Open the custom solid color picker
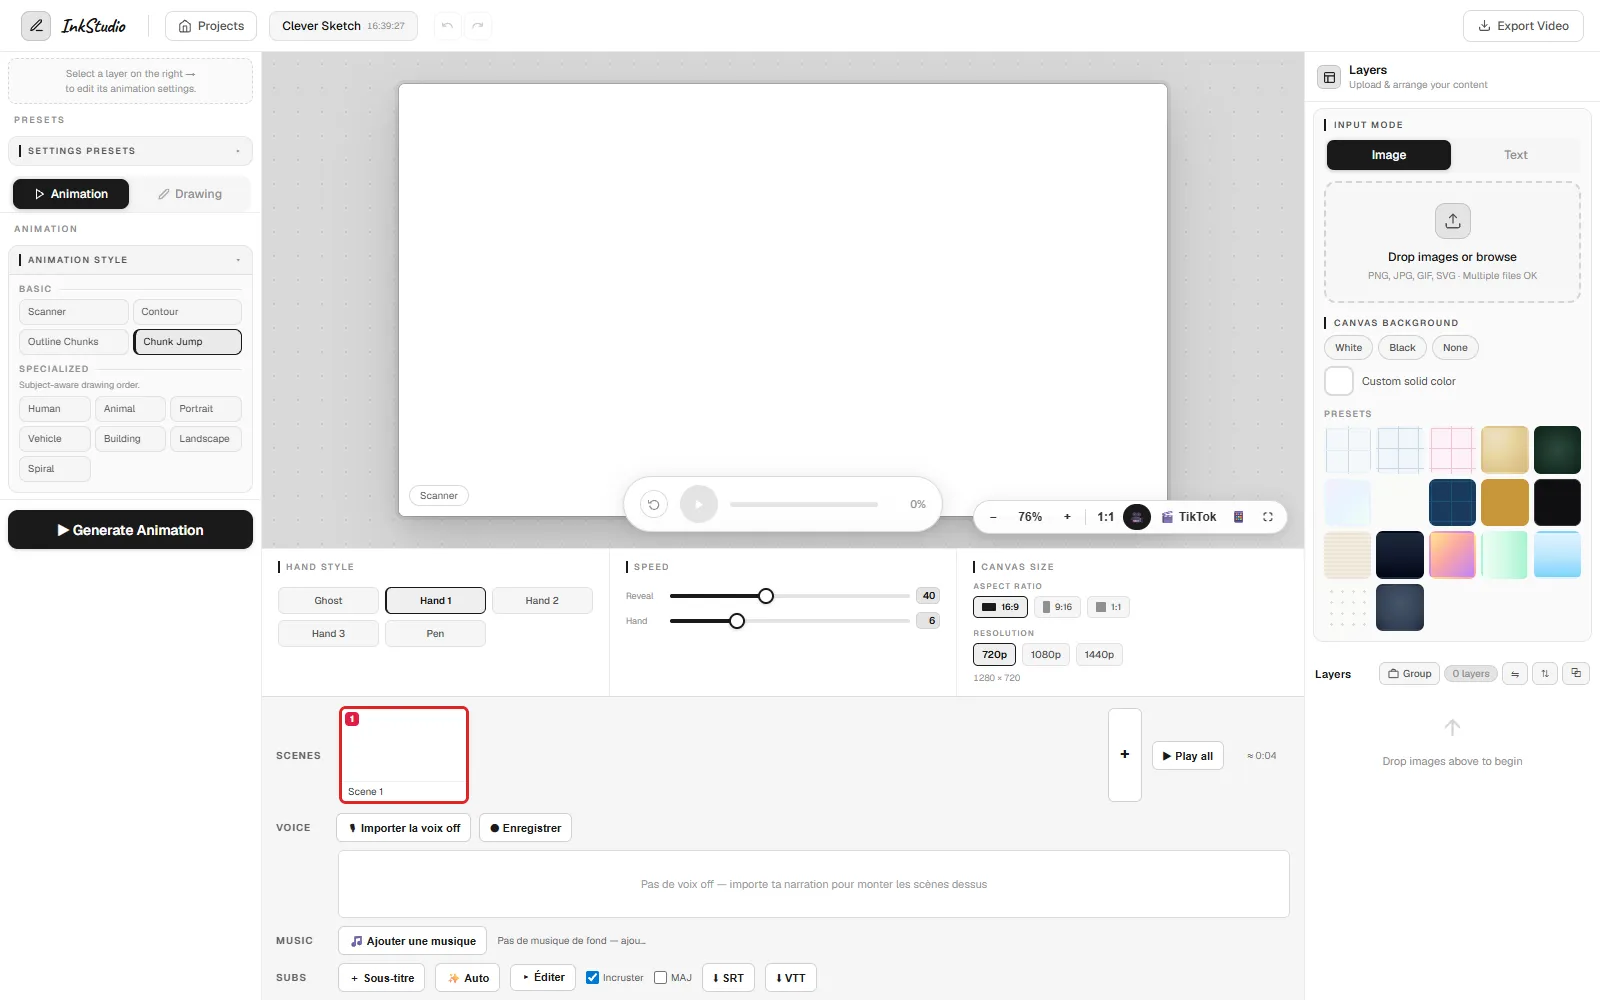Viewport: 1600px width, 1000px height. pyautogui.click(x=1339, y=381)
